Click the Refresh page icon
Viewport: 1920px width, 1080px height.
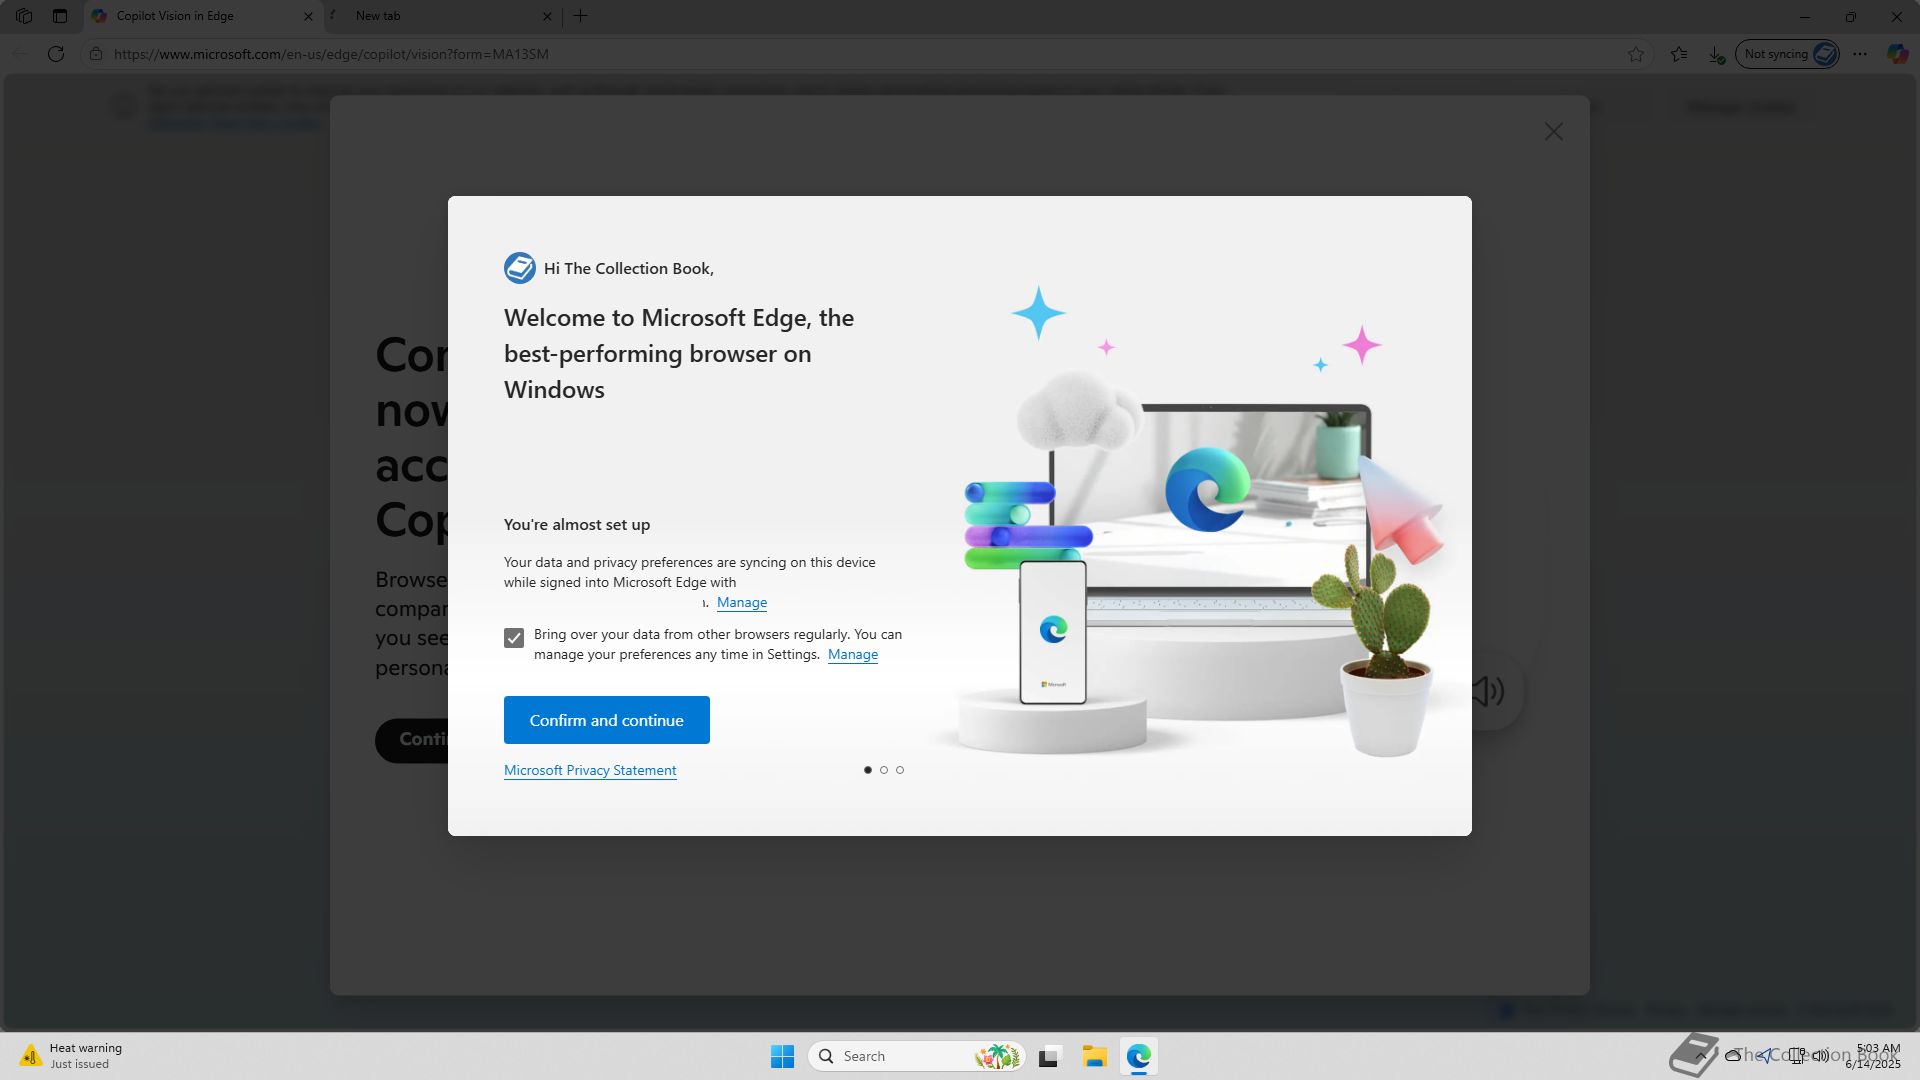coord(56,54)
